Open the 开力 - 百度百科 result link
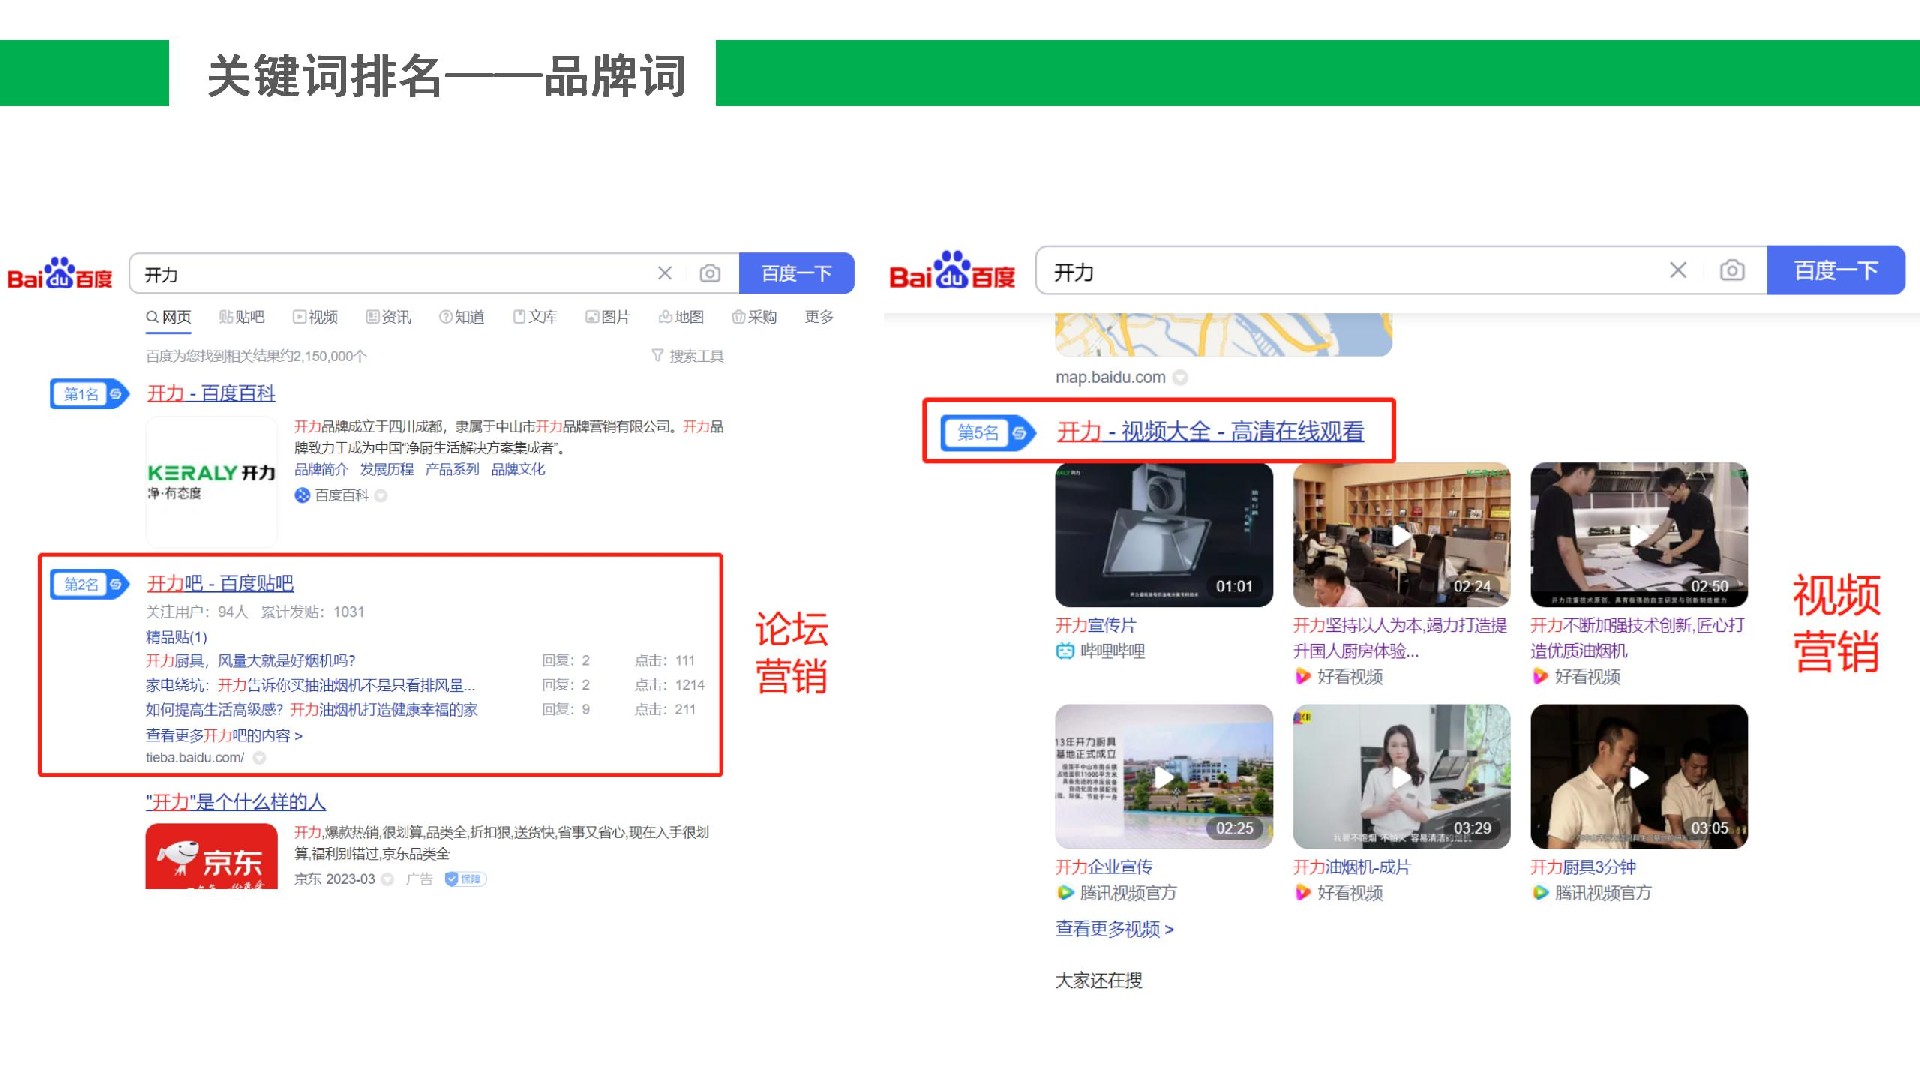The image size is (1920, 1080). click(211, 393)
